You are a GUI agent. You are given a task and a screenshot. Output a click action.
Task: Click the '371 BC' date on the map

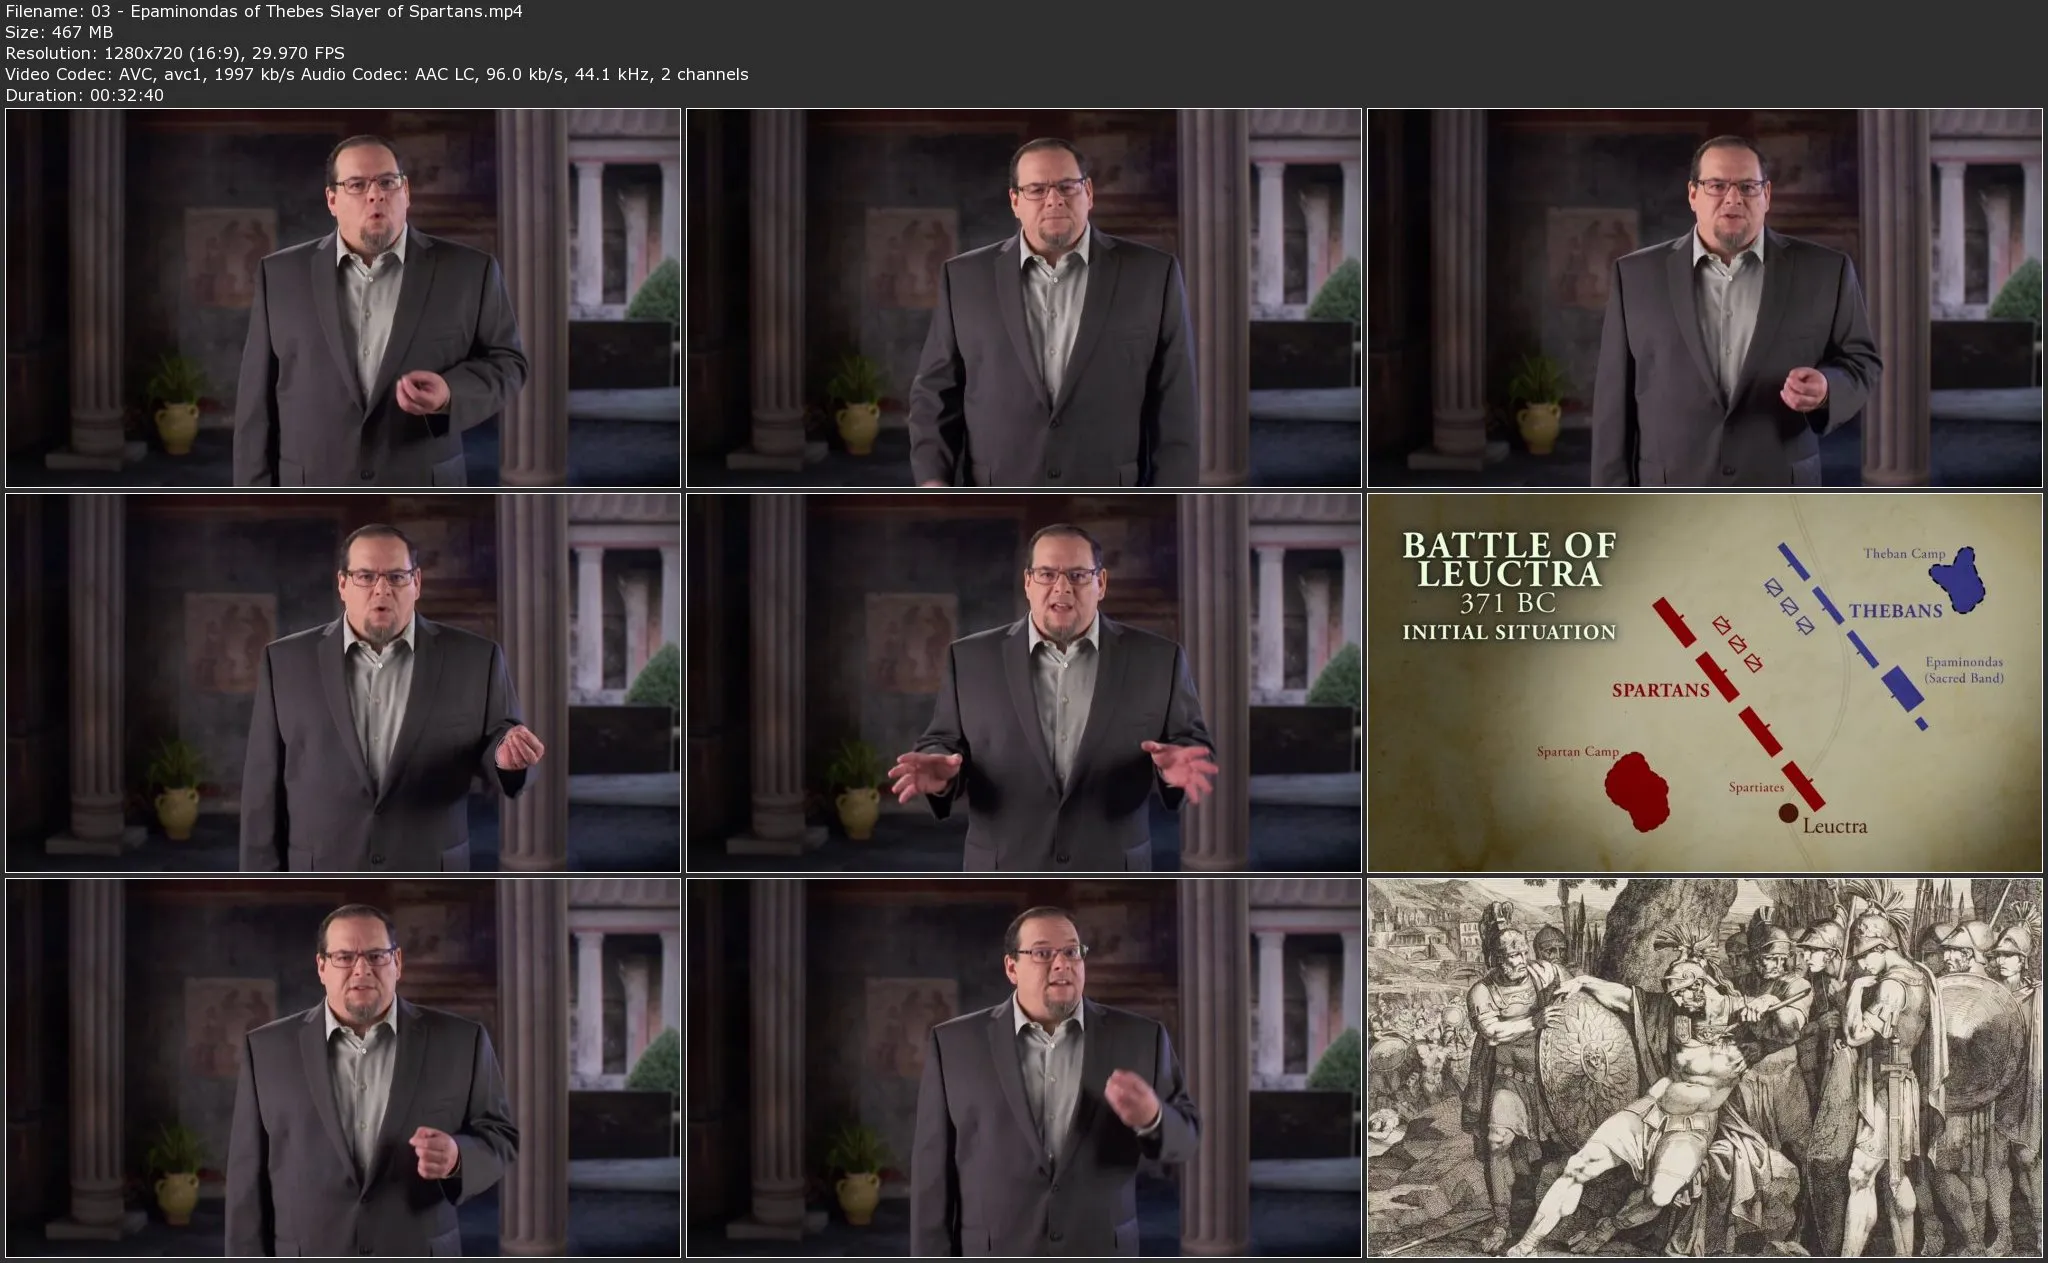(x=1508, y=603)
